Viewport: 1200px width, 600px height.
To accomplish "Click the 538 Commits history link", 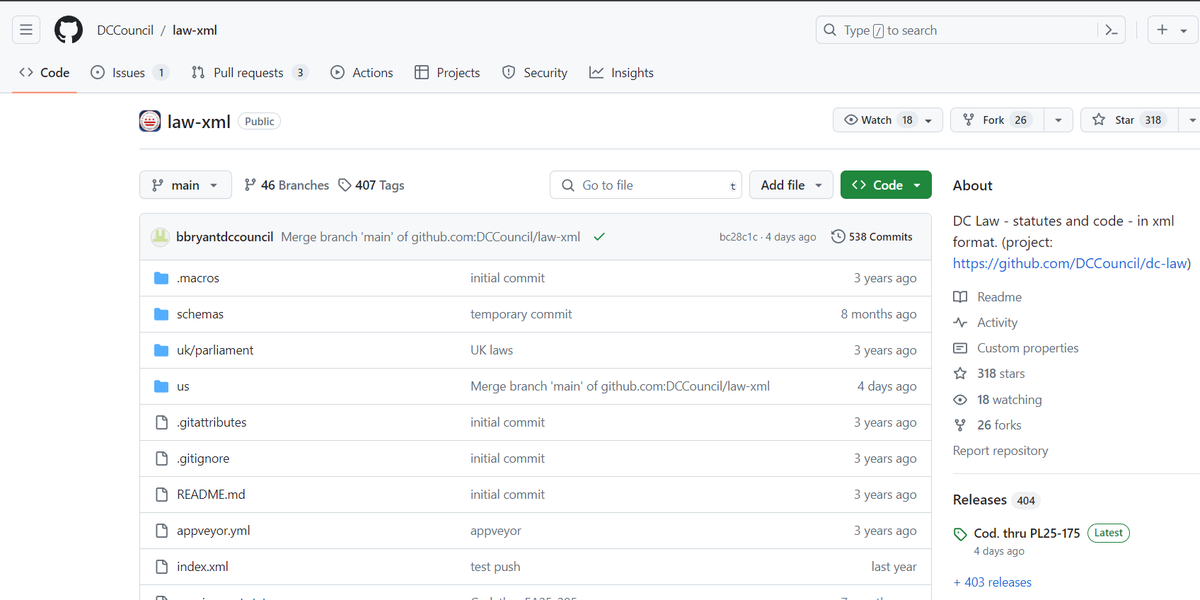I will [872, 237].
